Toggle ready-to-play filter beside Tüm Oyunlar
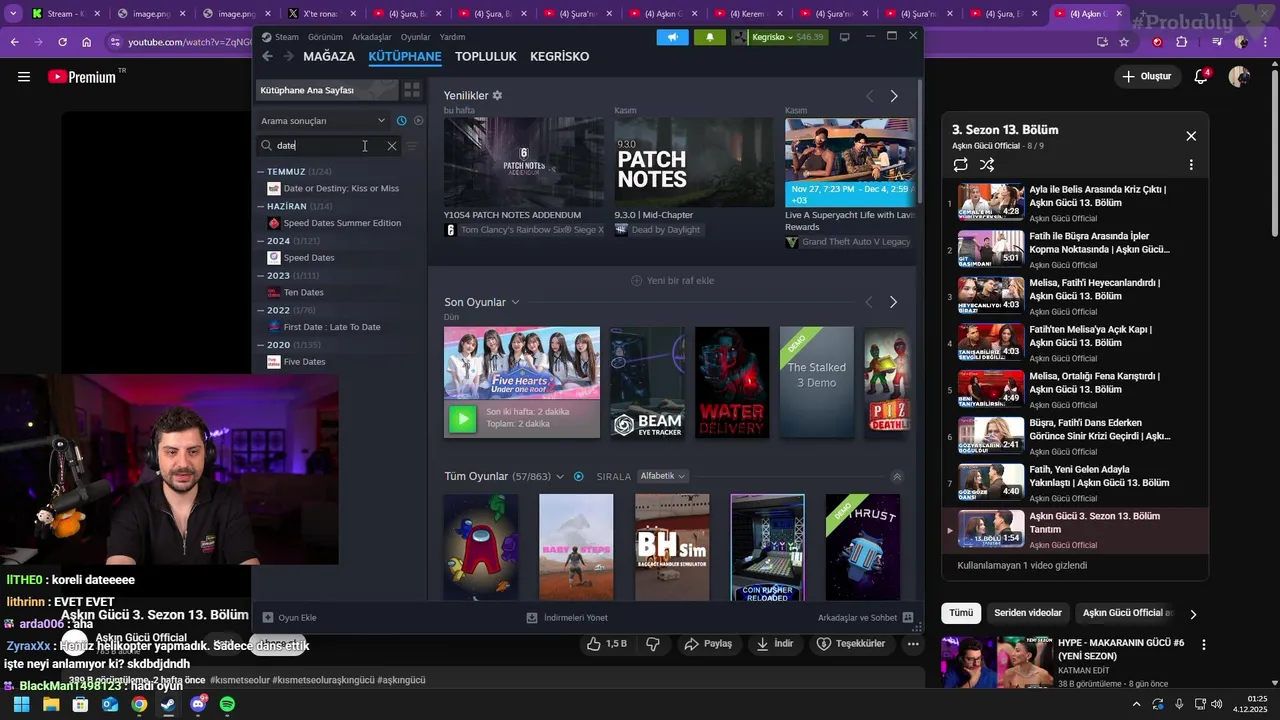 pos(578,477)
